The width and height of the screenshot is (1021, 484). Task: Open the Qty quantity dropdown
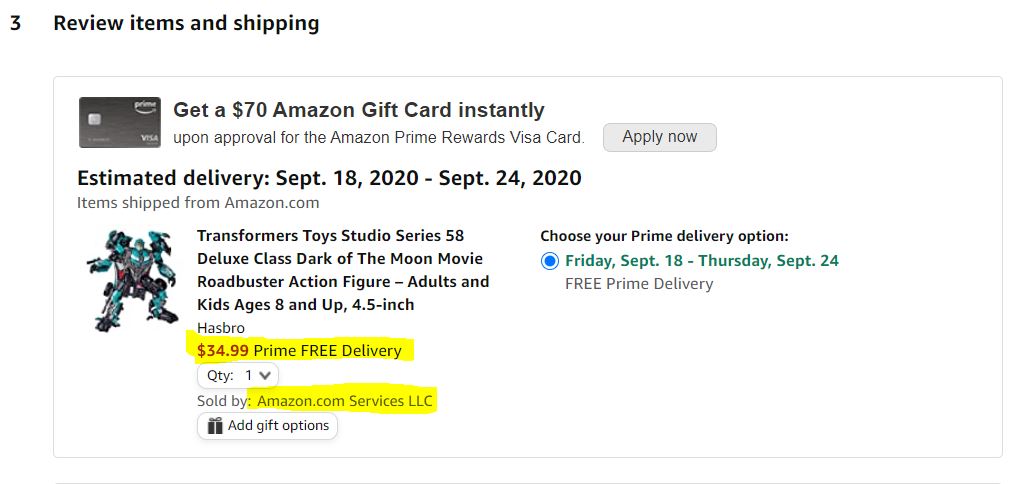(238, 376)
